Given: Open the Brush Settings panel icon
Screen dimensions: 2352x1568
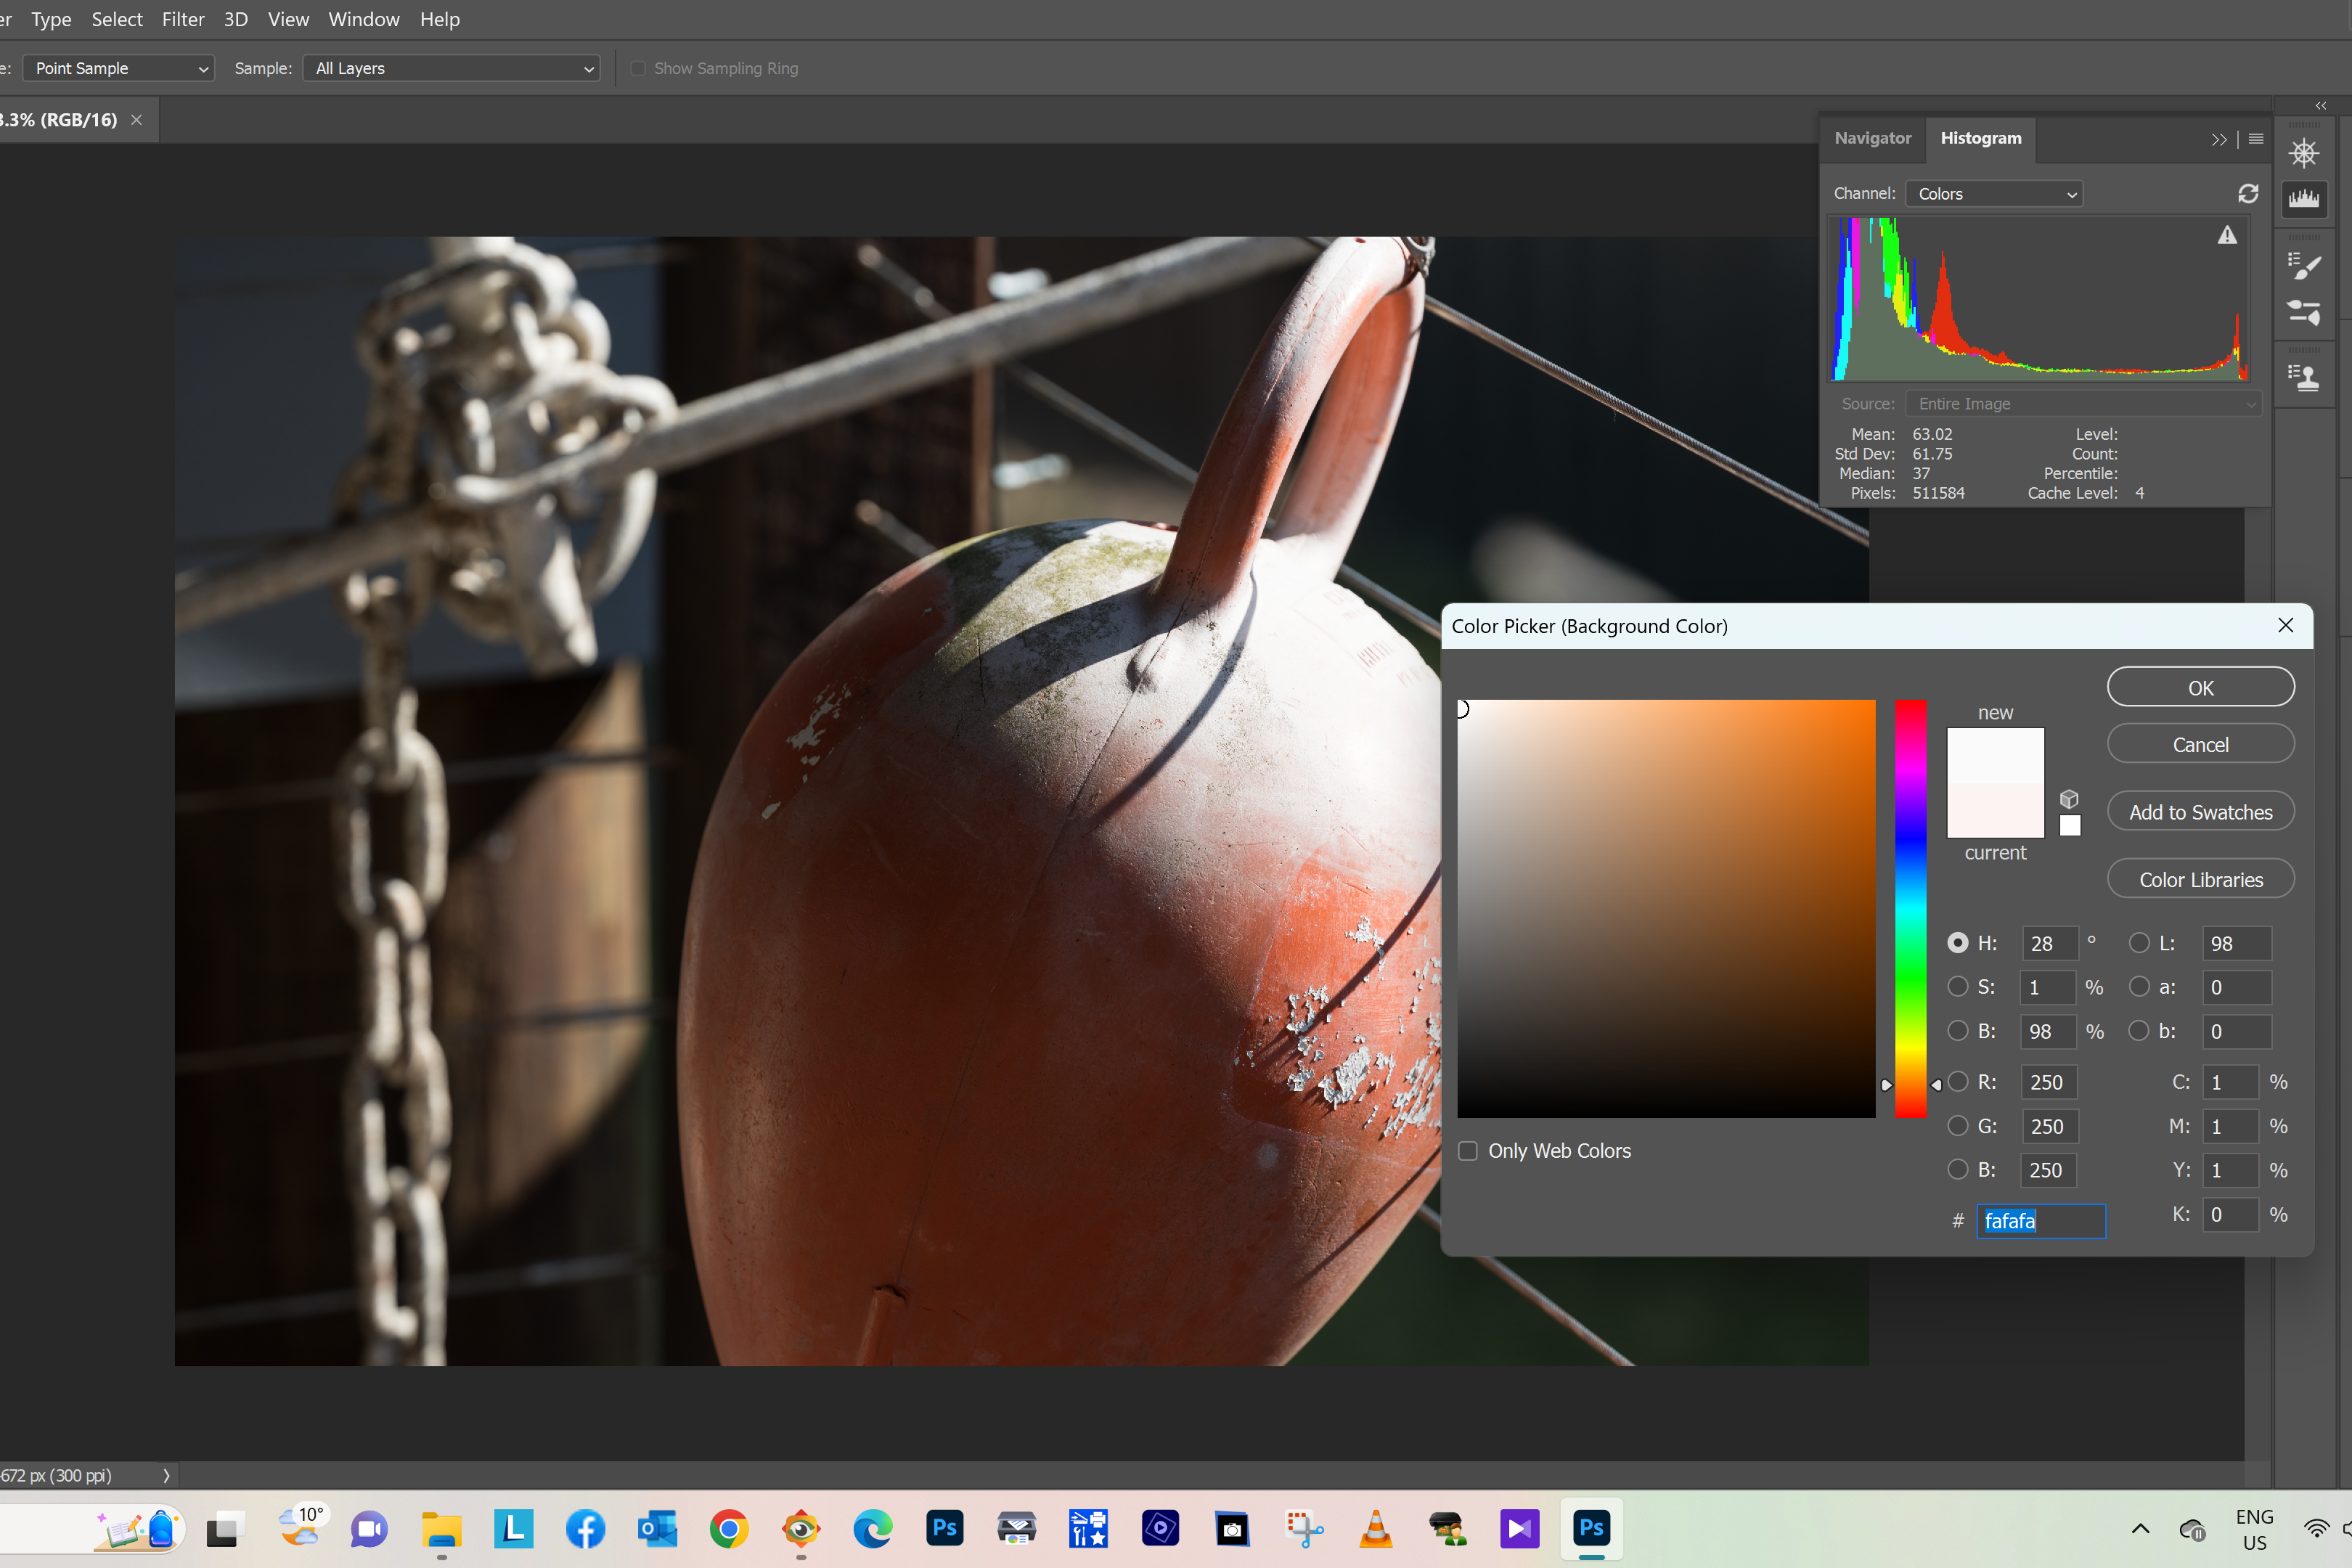Looking at the screenshot, I should 2303,266.
